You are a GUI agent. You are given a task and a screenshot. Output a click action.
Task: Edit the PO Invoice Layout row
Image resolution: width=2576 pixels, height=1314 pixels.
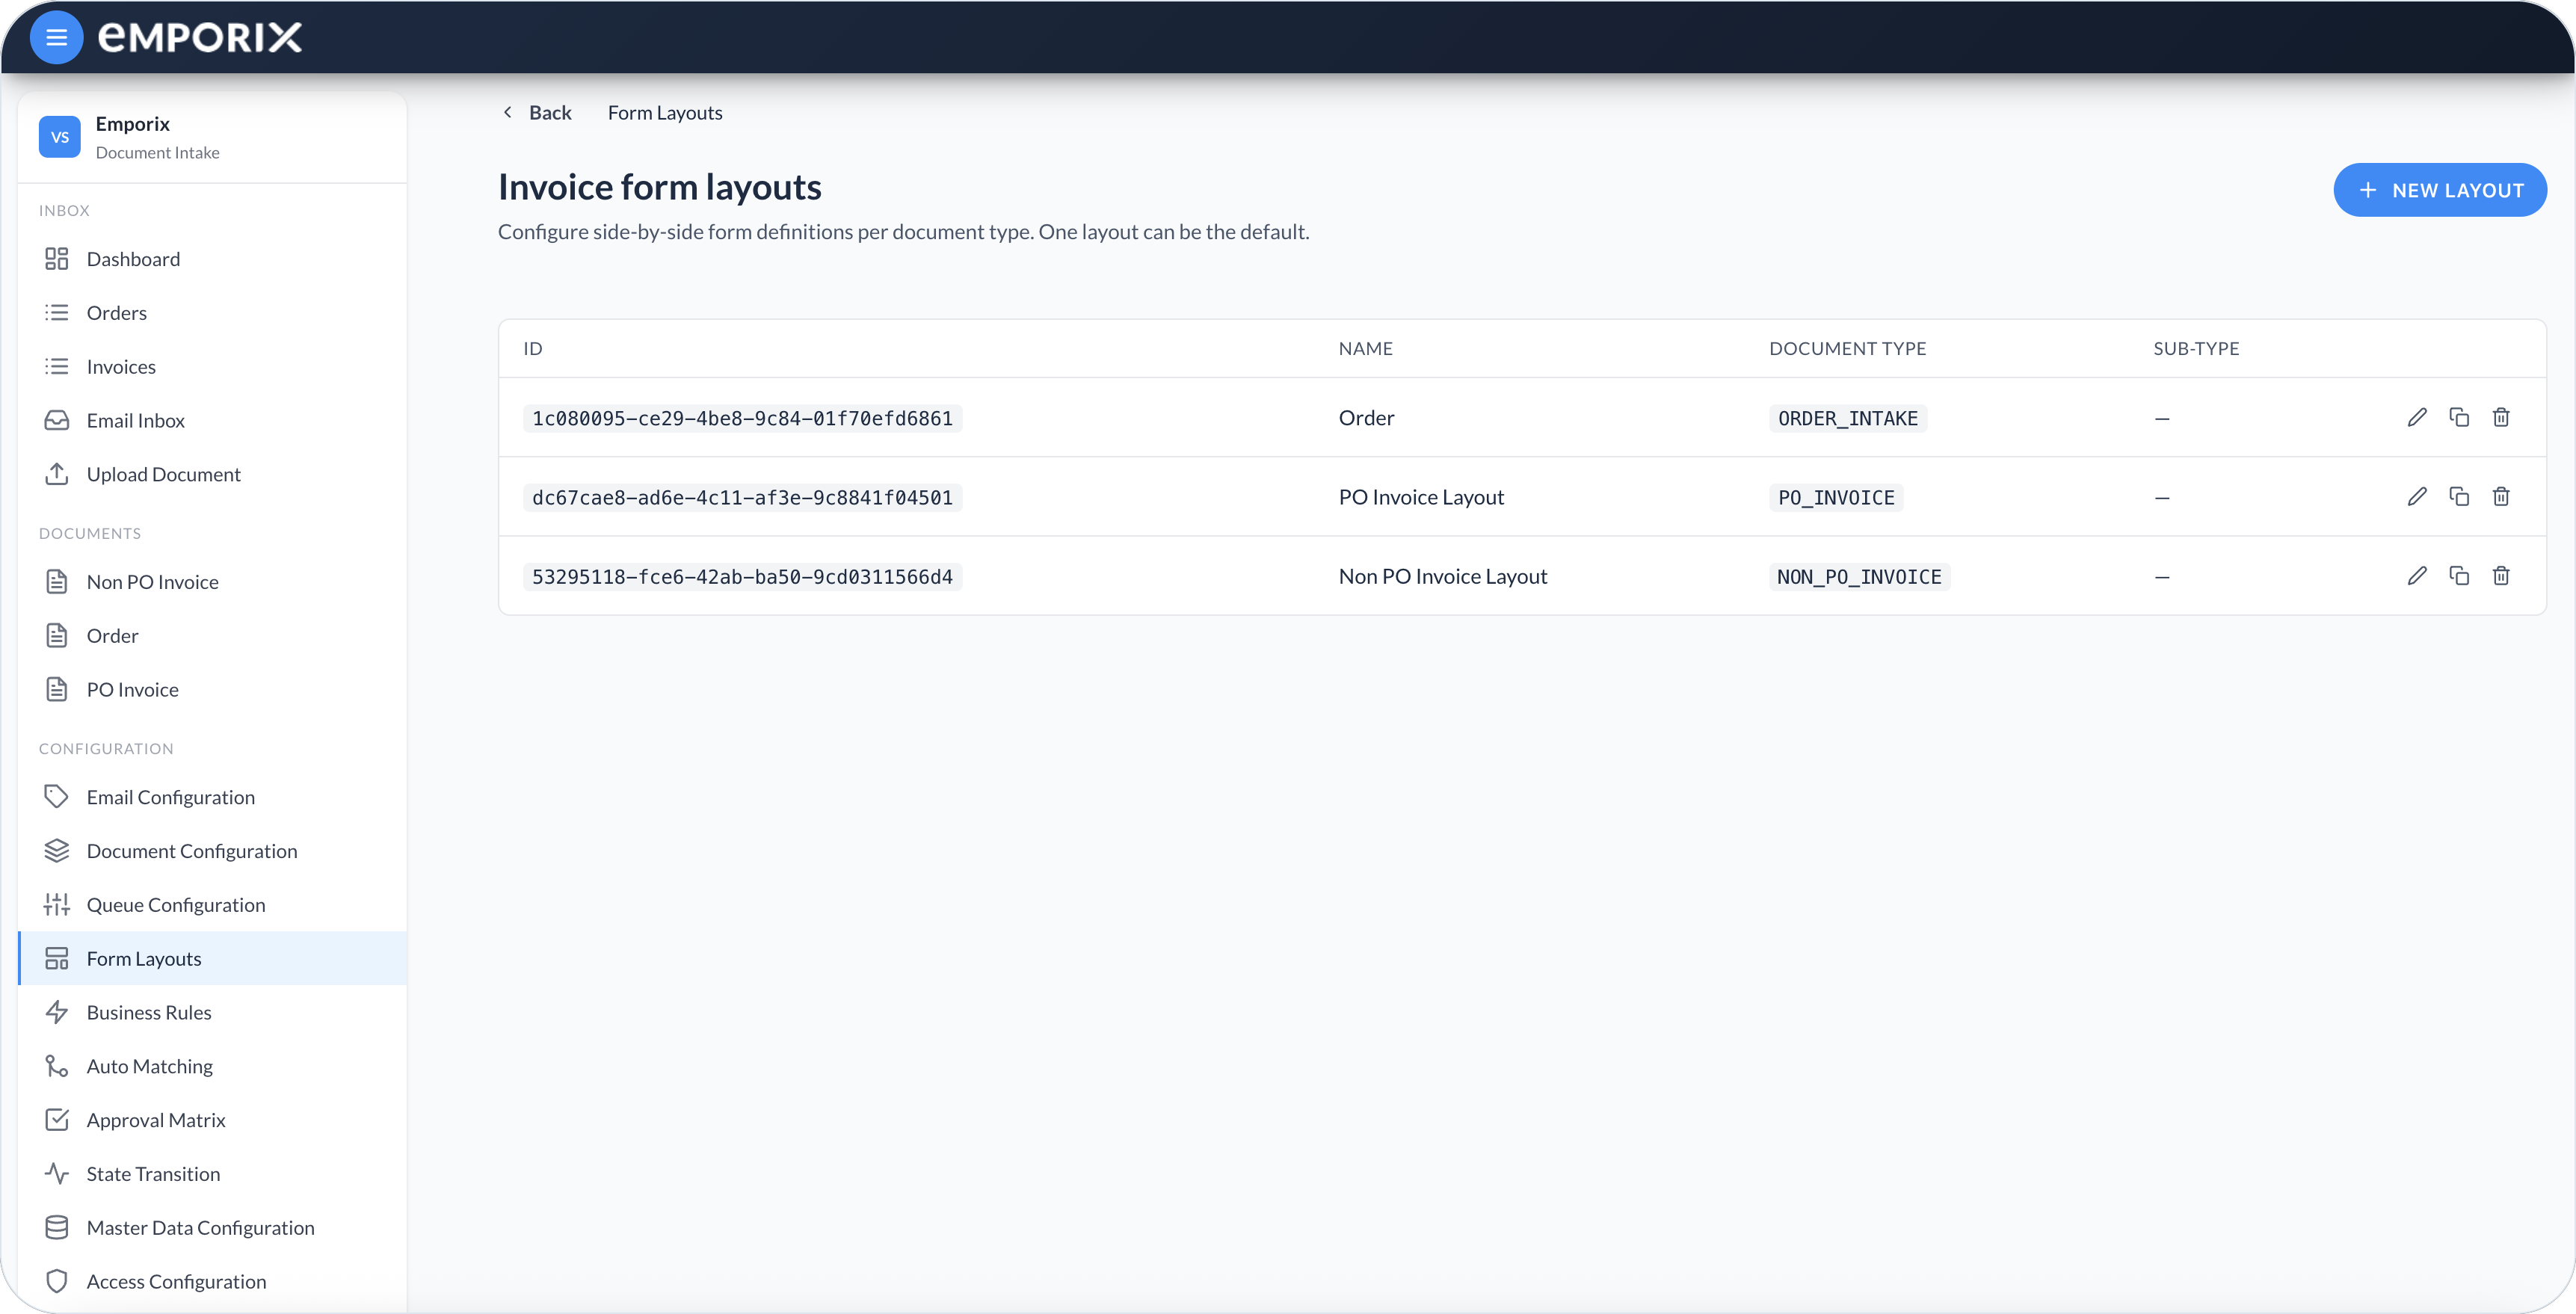coord(2417,496)
